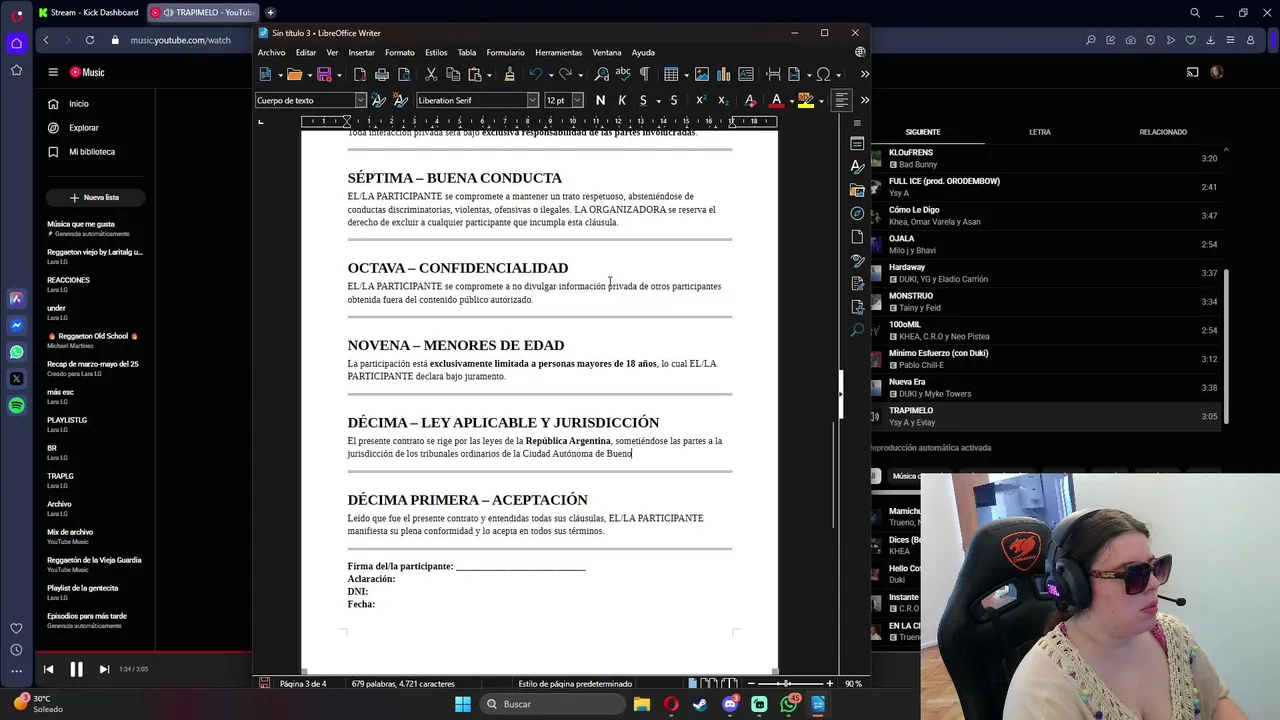Viewport: 1280px width, 720px height.
Task: Open the search magnifier deck in Writer sidebar
Action: coord(857,330)
